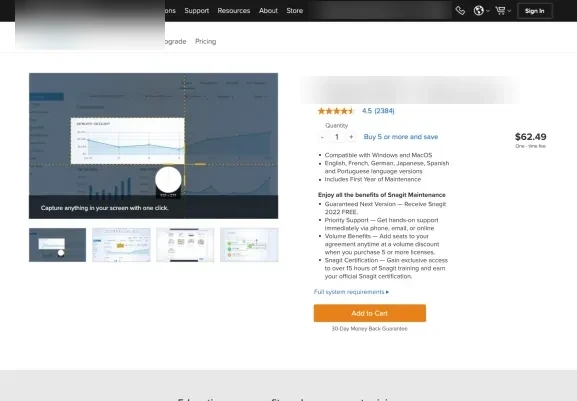Decrease quantity with the minus button
This screenshot has width=577, height=401.
point(322,137)
